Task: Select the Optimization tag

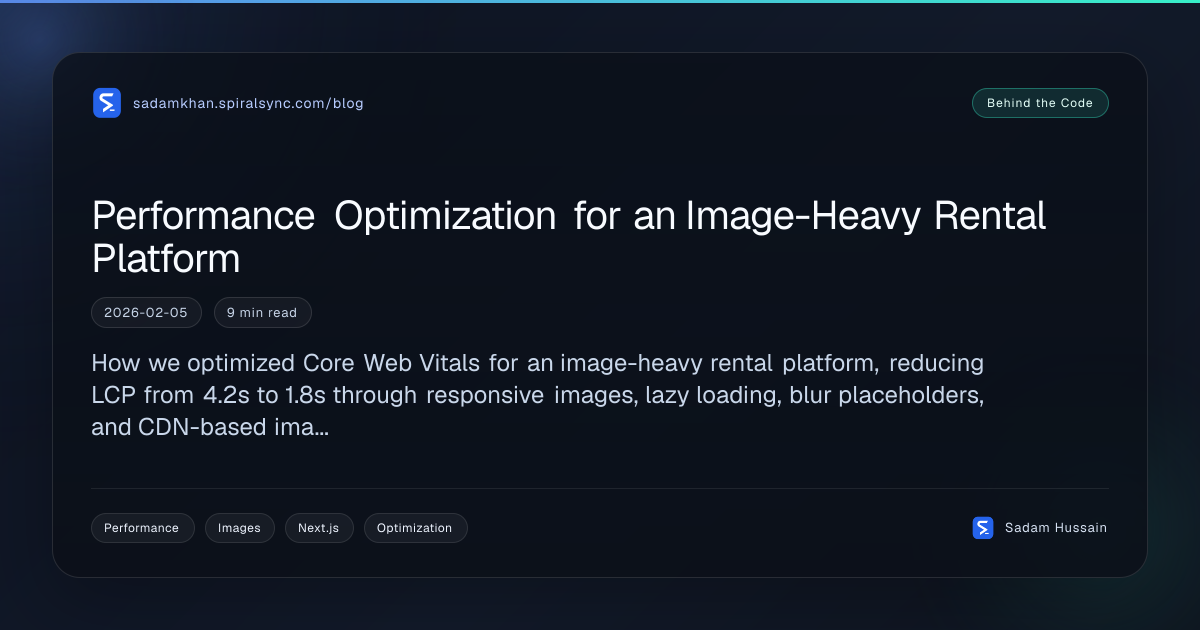Action: tap(415, 528)
